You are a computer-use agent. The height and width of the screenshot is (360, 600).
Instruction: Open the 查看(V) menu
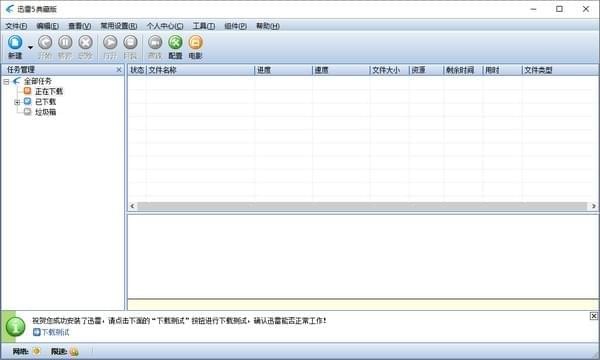80,26
